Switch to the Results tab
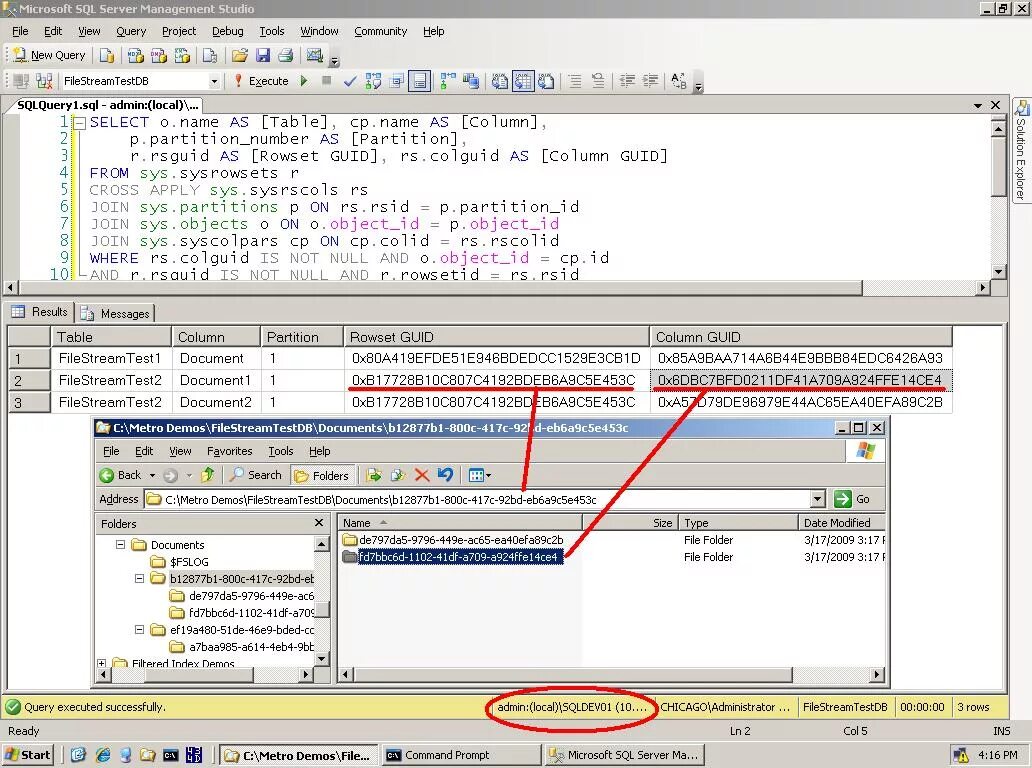This screenshot has width=1032, height=768. click(41, 312)
